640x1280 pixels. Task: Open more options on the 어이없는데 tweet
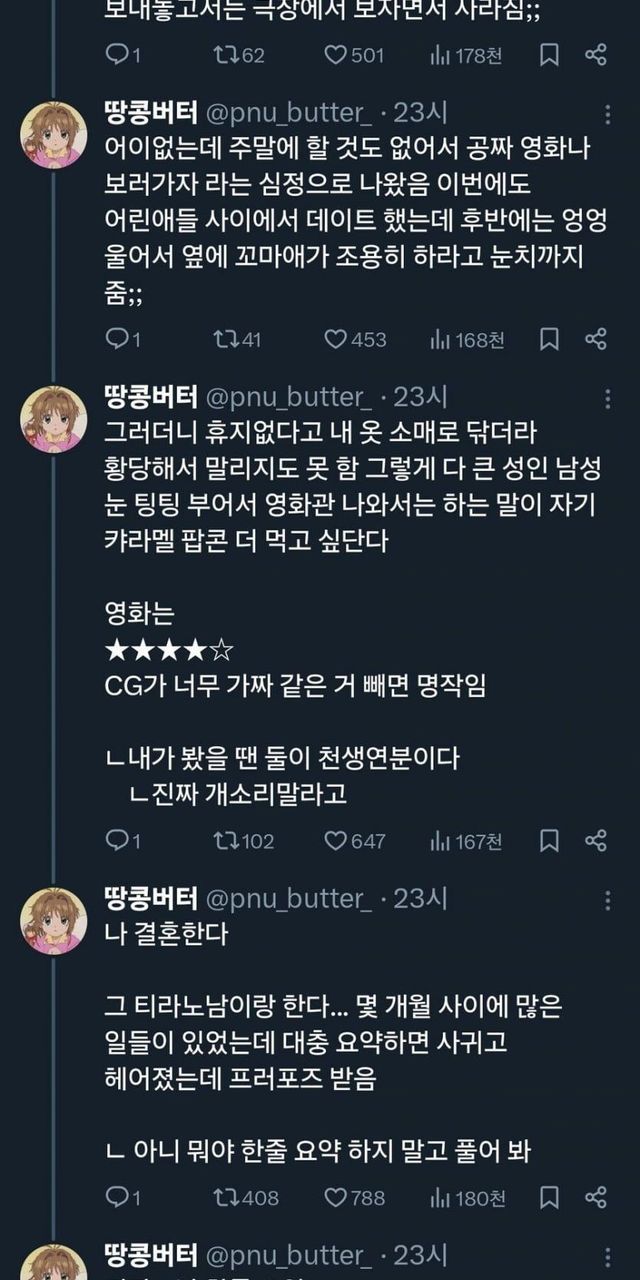pos(607,114)
